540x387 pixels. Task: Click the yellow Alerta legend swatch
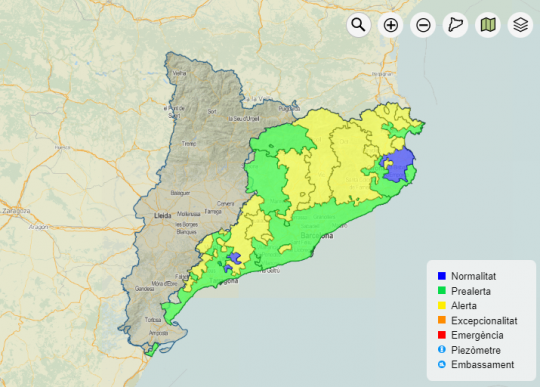tap(442, 305)
